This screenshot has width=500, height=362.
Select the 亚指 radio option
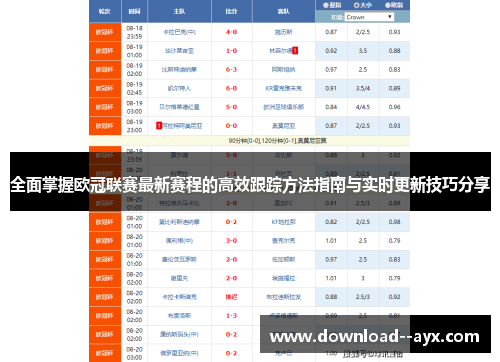click(x=326, y=5)
